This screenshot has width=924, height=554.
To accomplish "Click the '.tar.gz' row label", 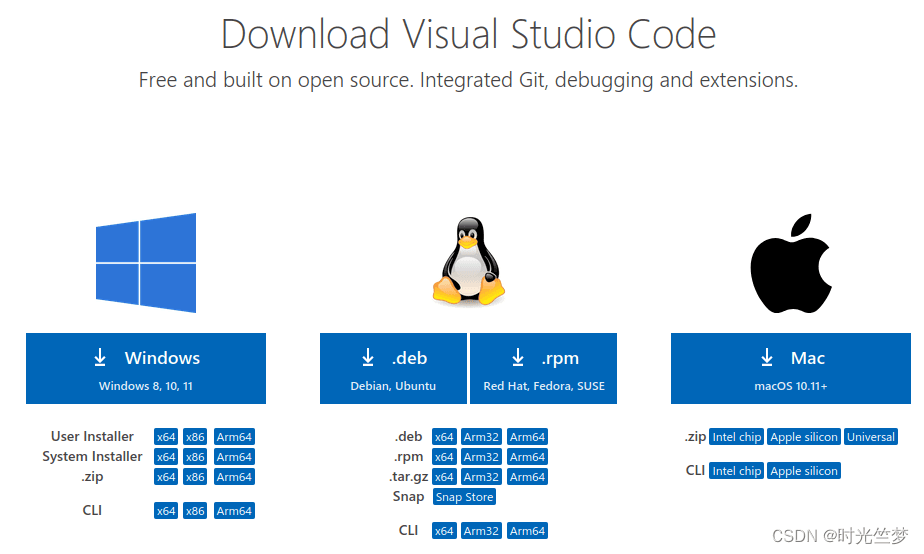I will (x=409, y=476).
